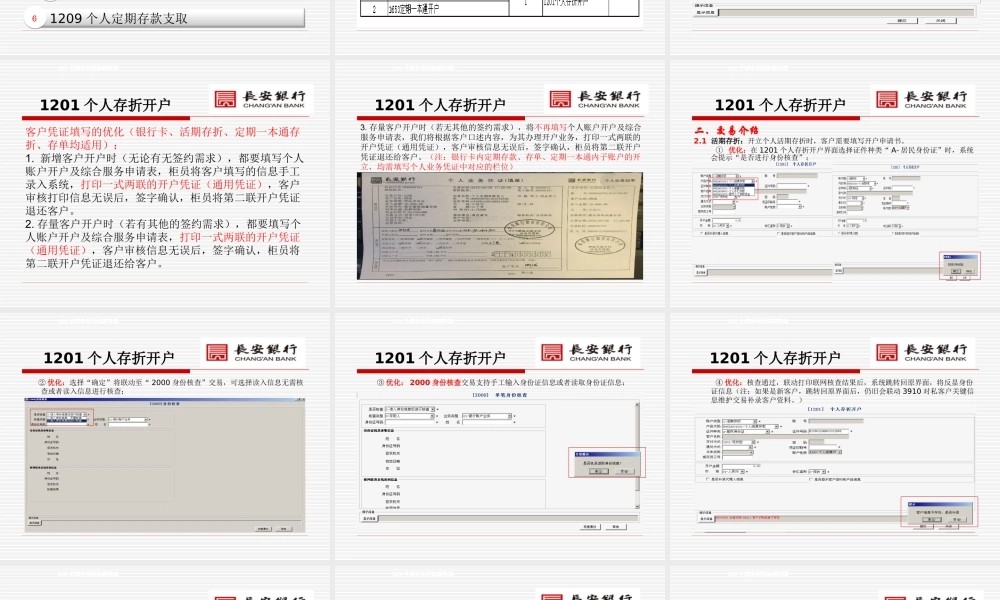
Task: Click the Chang'an Bank logo on the ② 优化 slide
Action: pos(253,353)
